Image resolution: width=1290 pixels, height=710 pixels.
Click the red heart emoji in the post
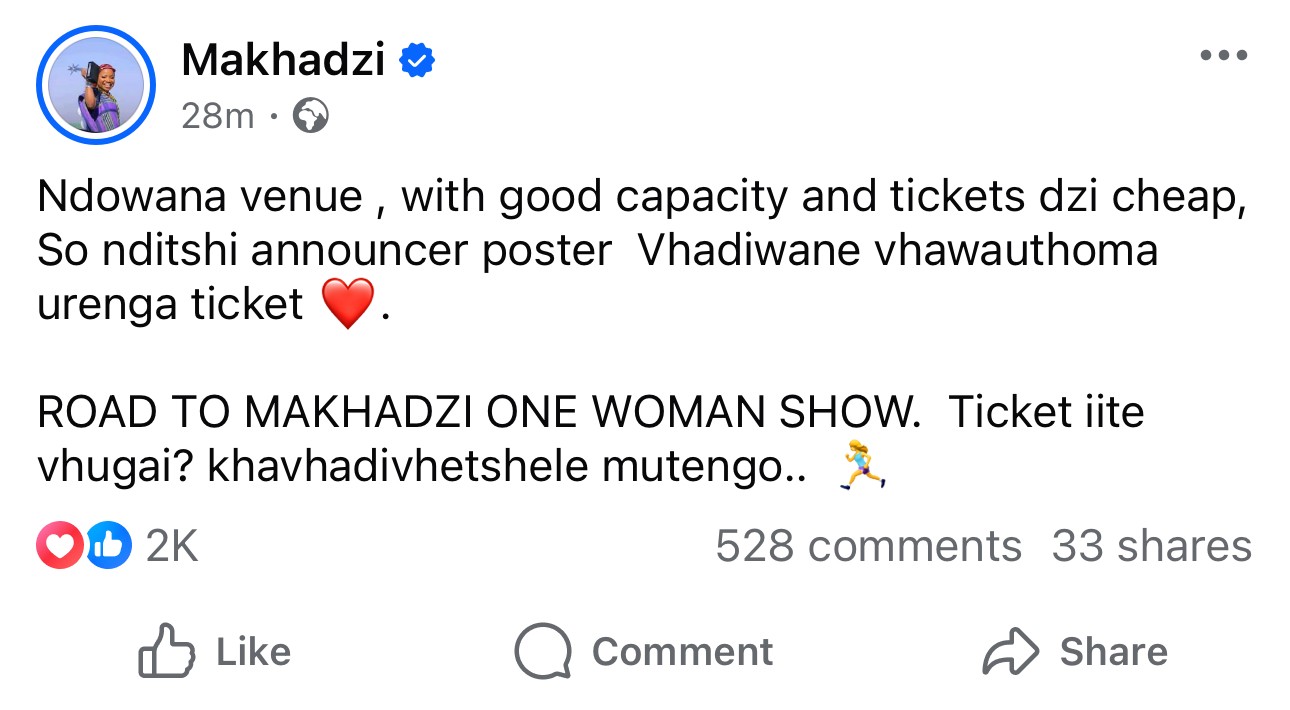pyautogui.click(x=348, y=304)
